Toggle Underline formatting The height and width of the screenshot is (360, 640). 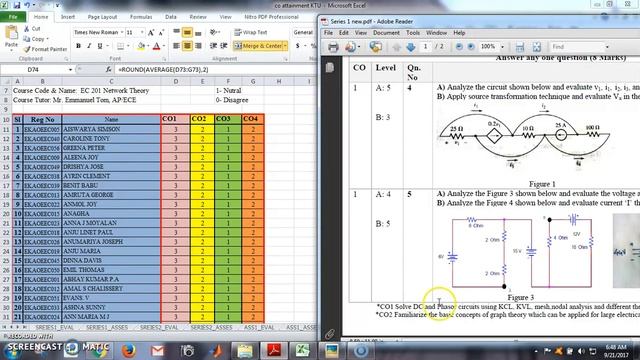coord(100,46)
